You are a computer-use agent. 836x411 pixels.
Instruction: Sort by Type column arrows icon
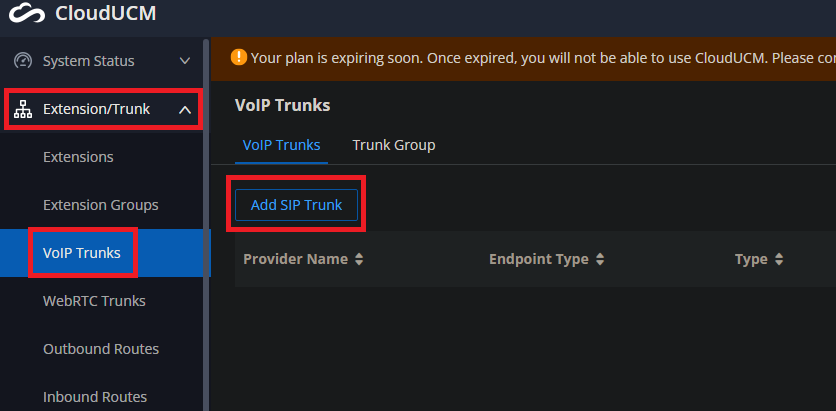pos(779,260)
